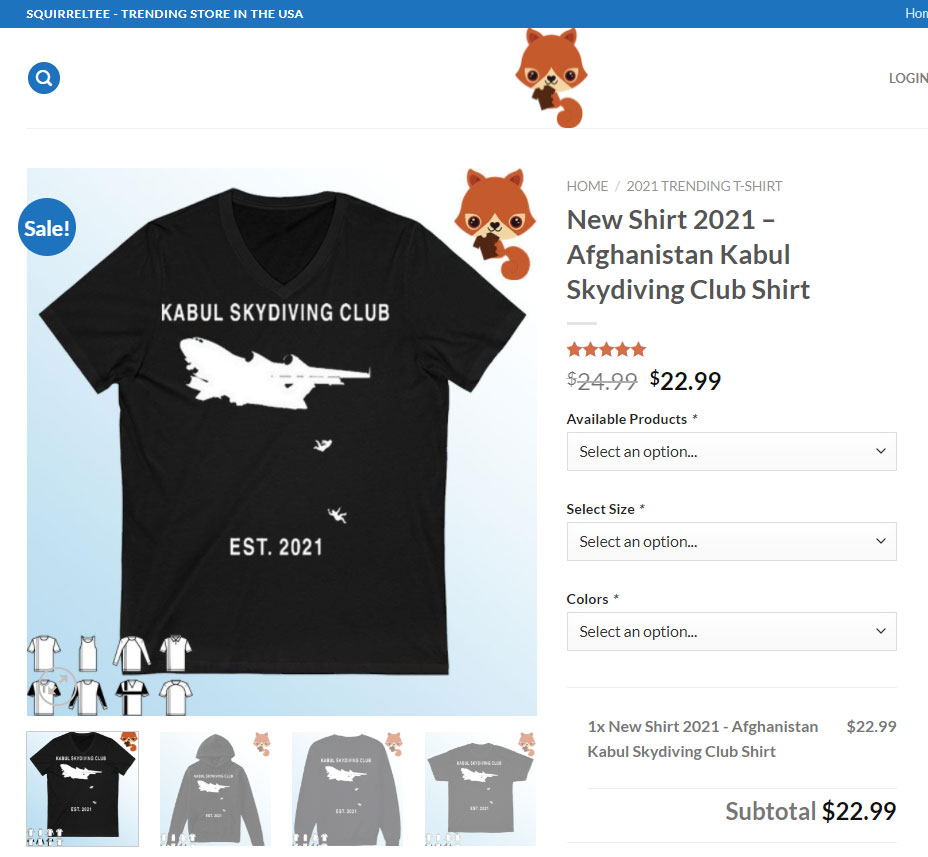This screenshot has height=857, width=928.
Task: Click the polo shirt style icon
Action: pos(174,653)
